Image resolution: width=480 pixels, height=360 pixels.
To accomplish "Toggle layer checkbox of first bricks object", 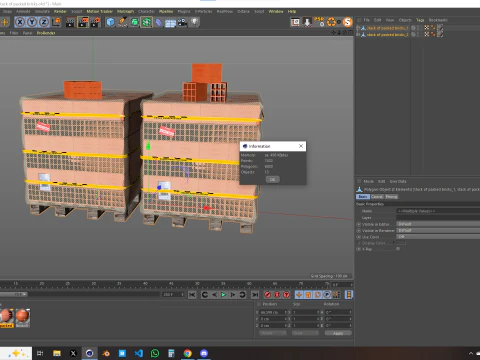I will pyautogui.click(x=413, y=28).
